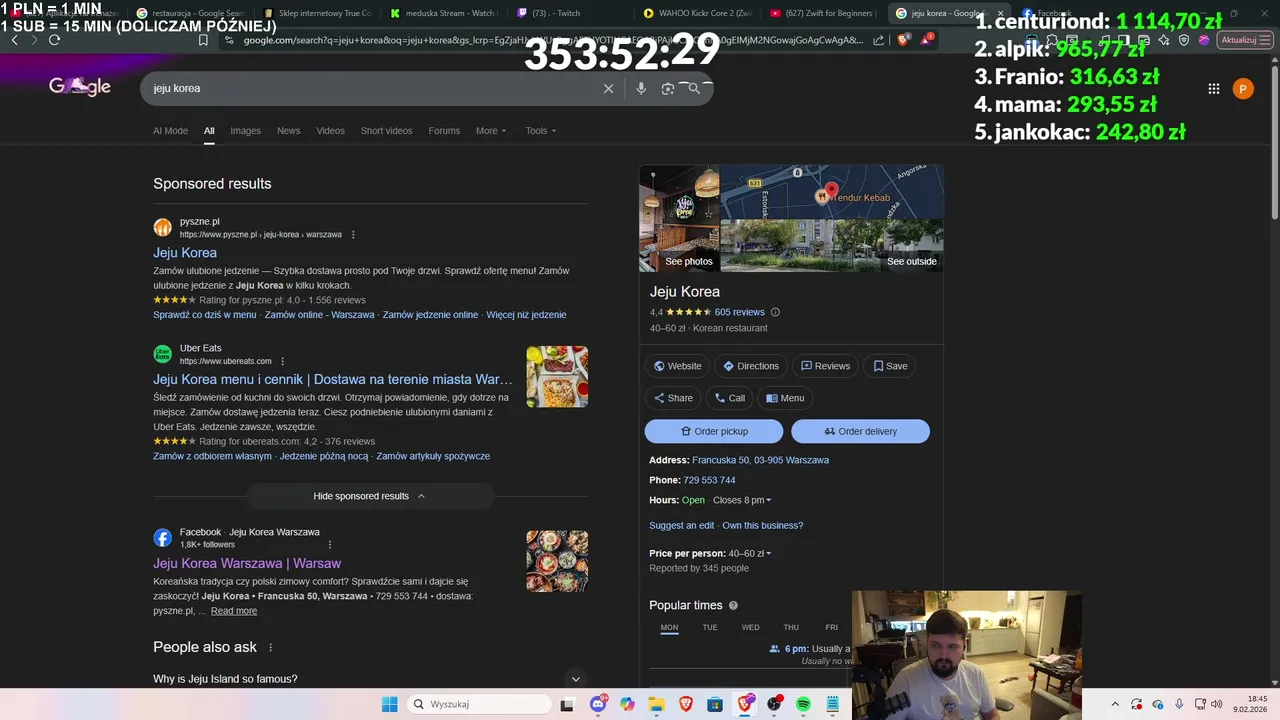Start voice search with the microphone icon

pyautogui.click(x=641, y=89)
